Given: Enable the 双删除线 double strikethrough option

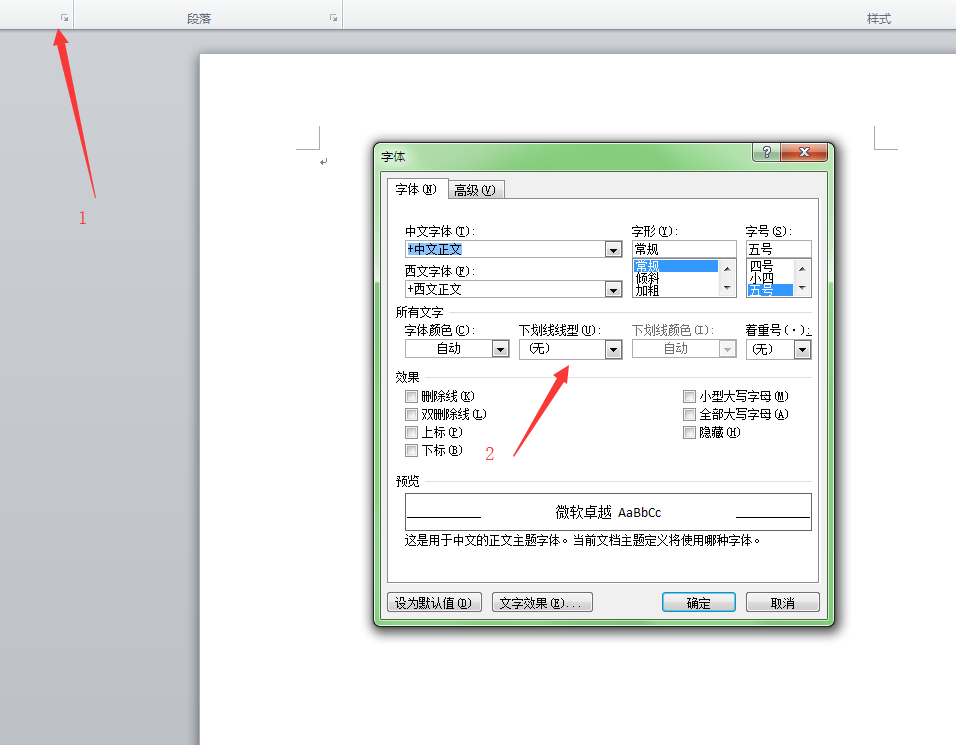Looking at the screenshot, I should (411, 414).
